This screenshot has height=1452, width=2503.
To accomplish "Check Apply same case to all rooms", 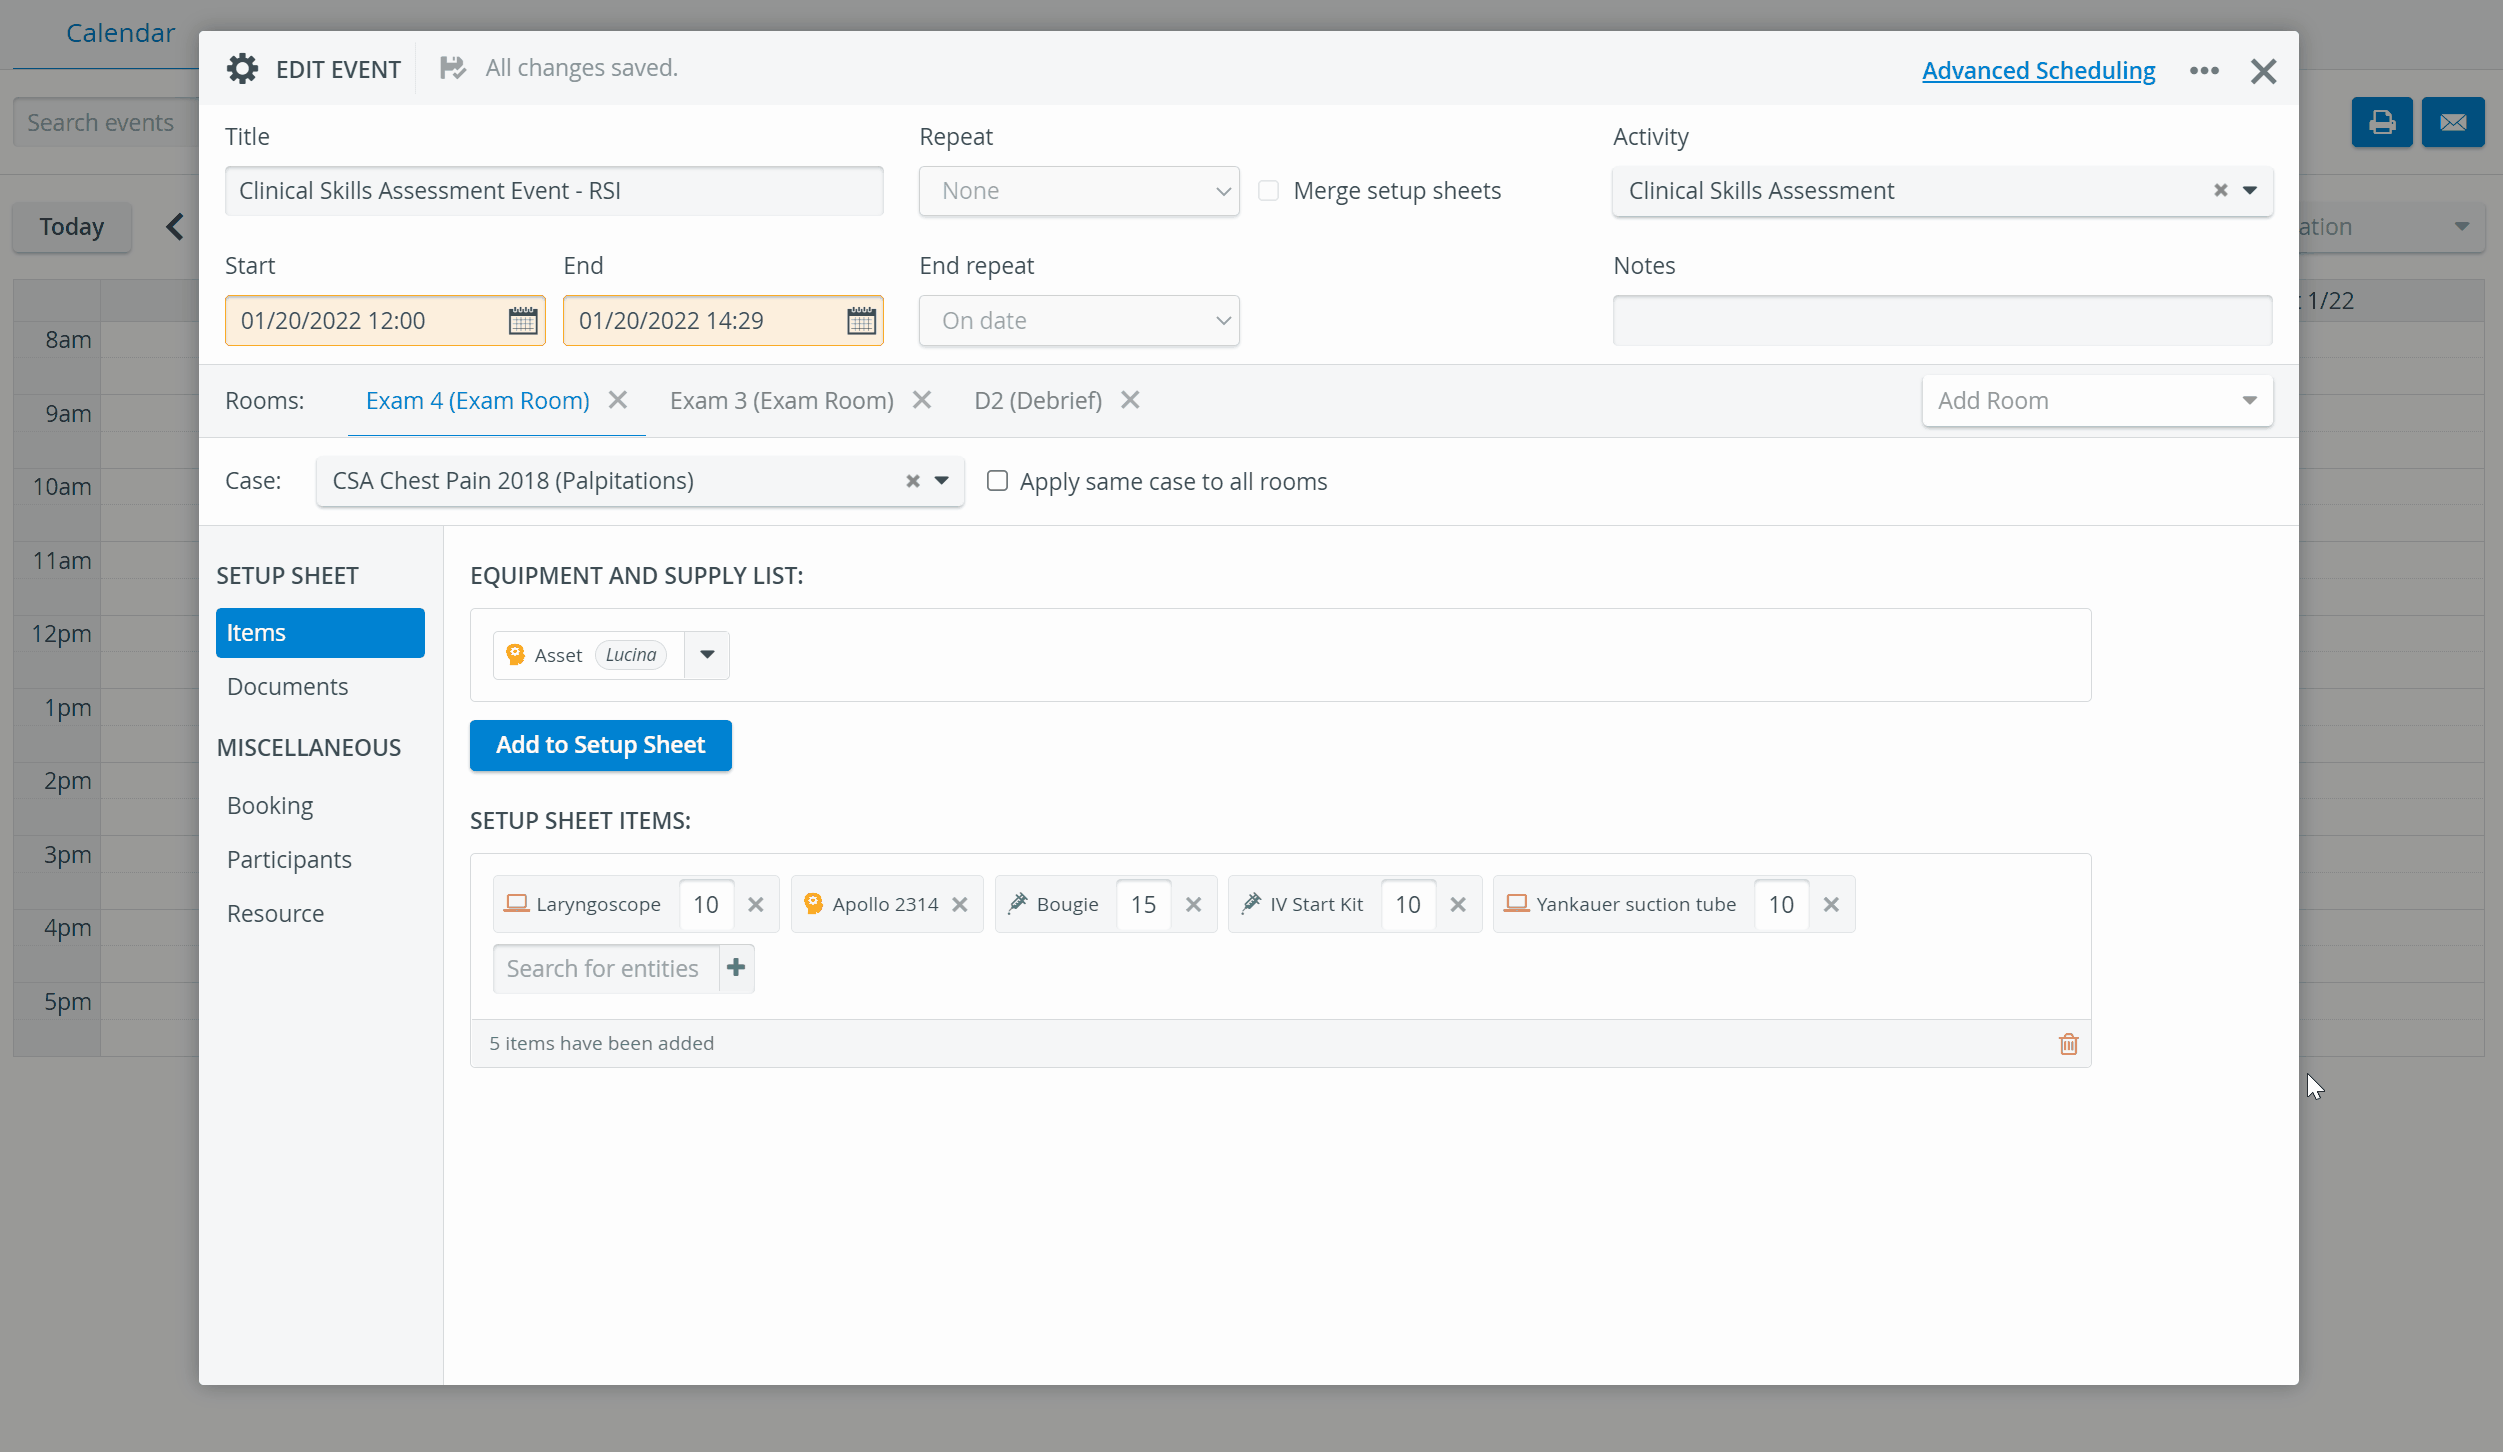I will 997,481.
